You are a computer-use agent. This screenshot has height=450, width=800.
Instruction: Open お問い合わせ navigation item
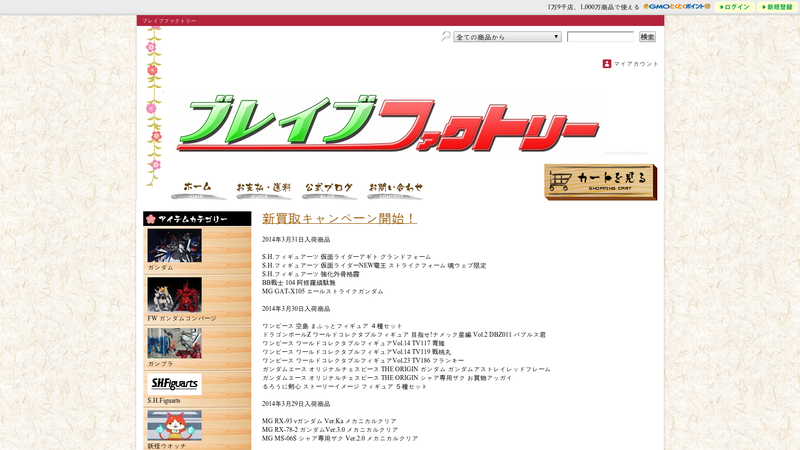(x=395, y=189)
